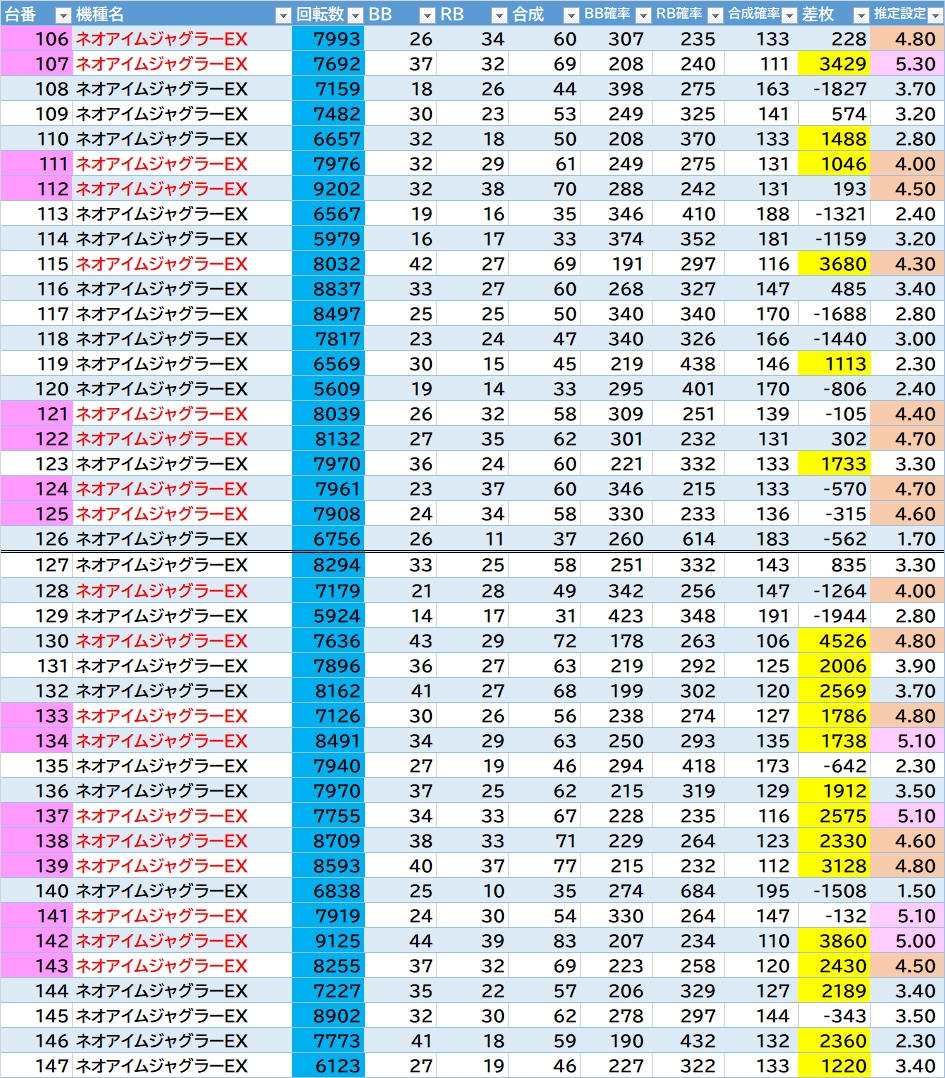Click the 推定設定 cell showing 5.30

[x=906, y=64]
